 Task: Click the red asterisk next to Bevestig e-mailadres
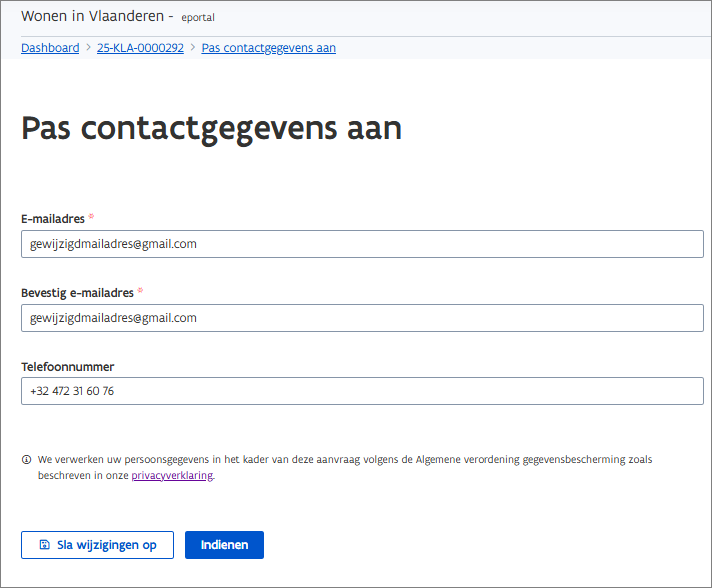click(141, 292)
